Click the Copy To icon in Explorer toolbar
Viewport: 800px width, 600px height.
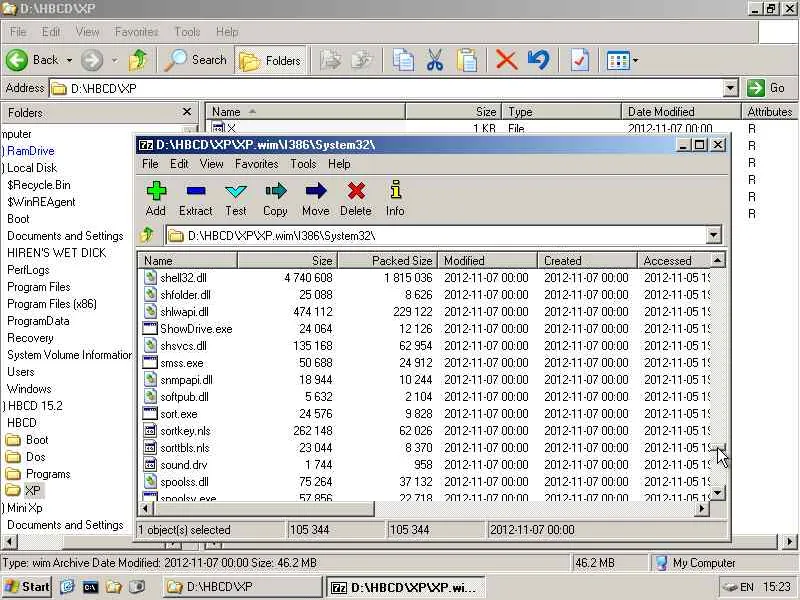[x=362, y=60]
